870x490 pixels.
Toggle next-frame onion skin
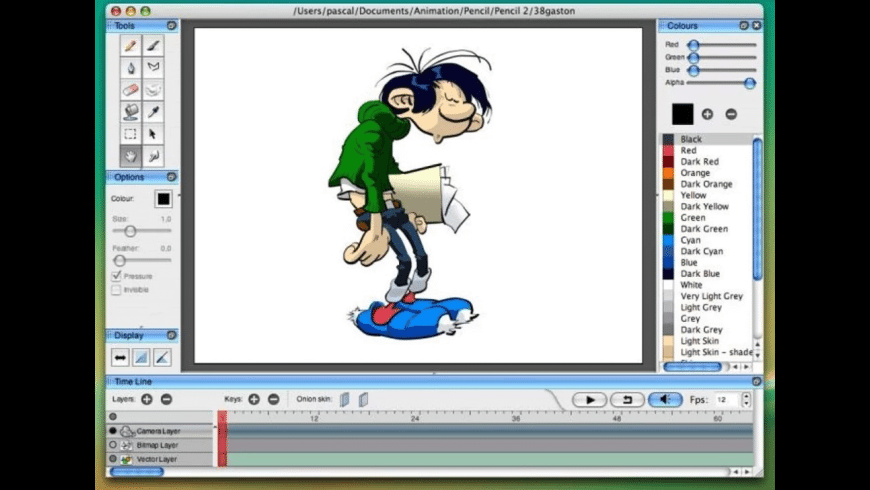click(x=363, y=400)
